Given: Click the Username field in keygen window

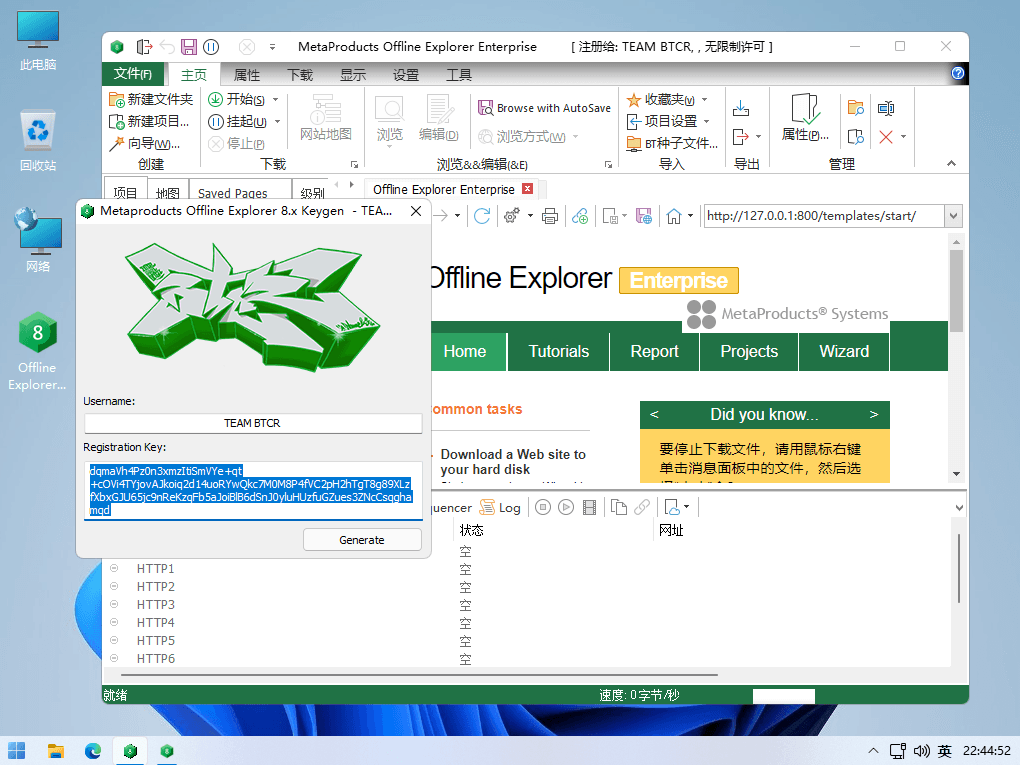Looking at the screenshot, I should (253, 423).
